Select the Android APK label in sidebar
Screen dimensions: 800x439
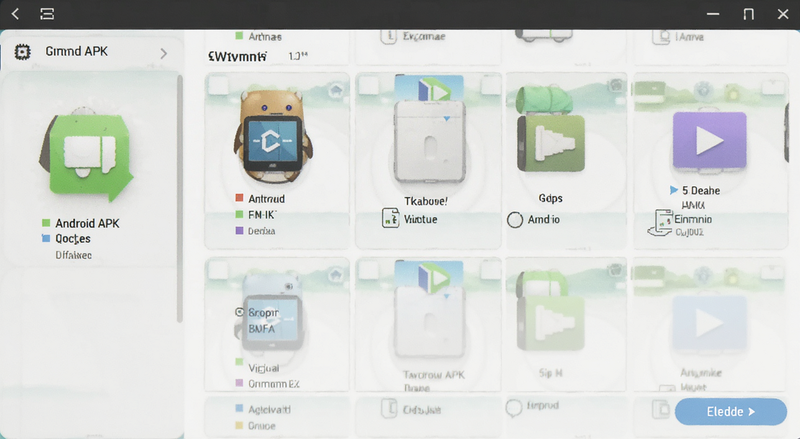(87, 224)
